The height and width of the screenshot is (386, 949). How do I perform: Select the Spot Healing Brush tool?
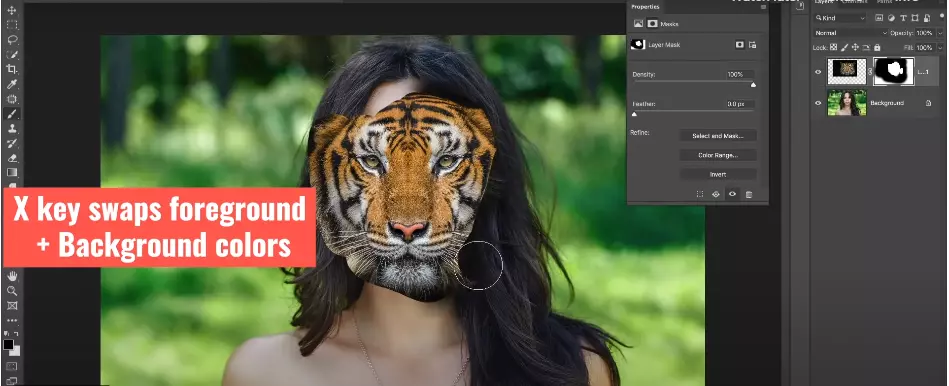(11, 99)
